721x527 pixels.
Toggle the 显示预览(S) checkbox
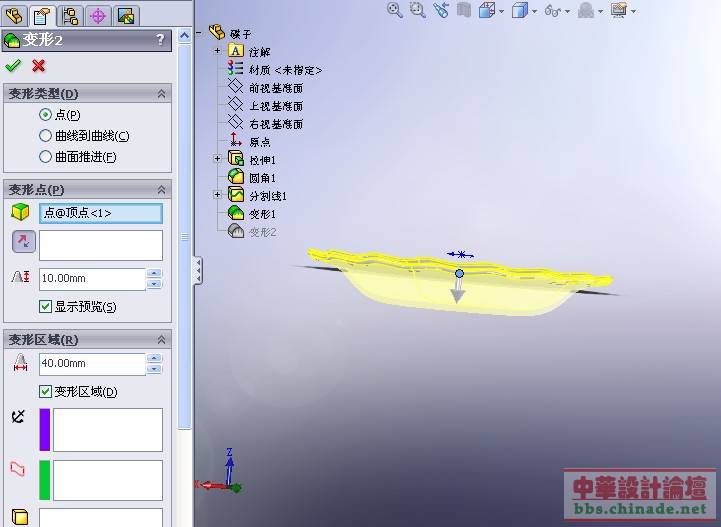tap(45, 307)
